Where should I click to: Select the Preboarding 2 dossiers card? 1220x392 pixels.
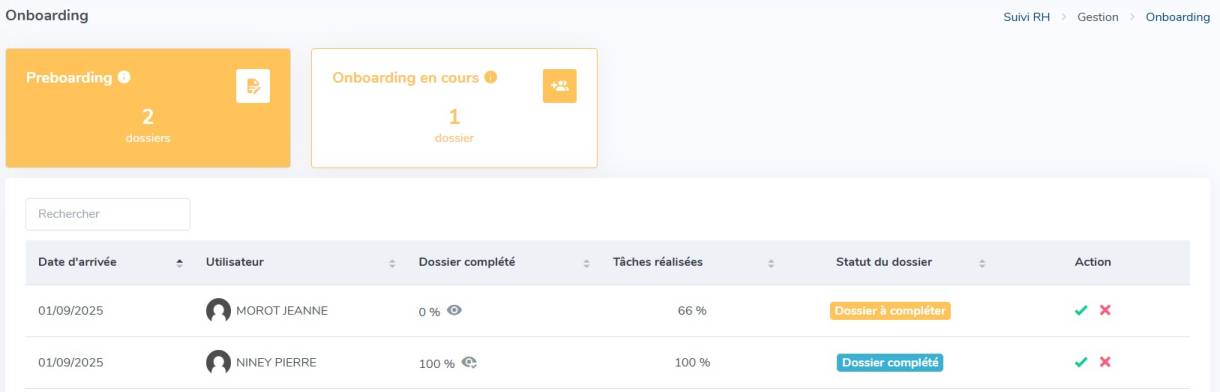[x=148, y=108]
